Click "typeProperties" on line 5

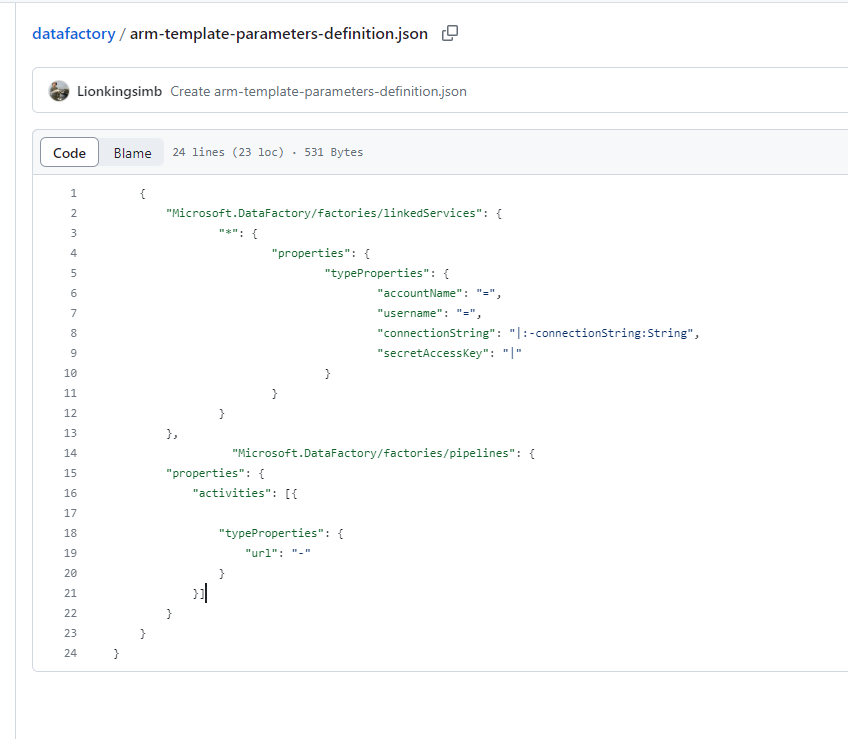pos(376,273)
